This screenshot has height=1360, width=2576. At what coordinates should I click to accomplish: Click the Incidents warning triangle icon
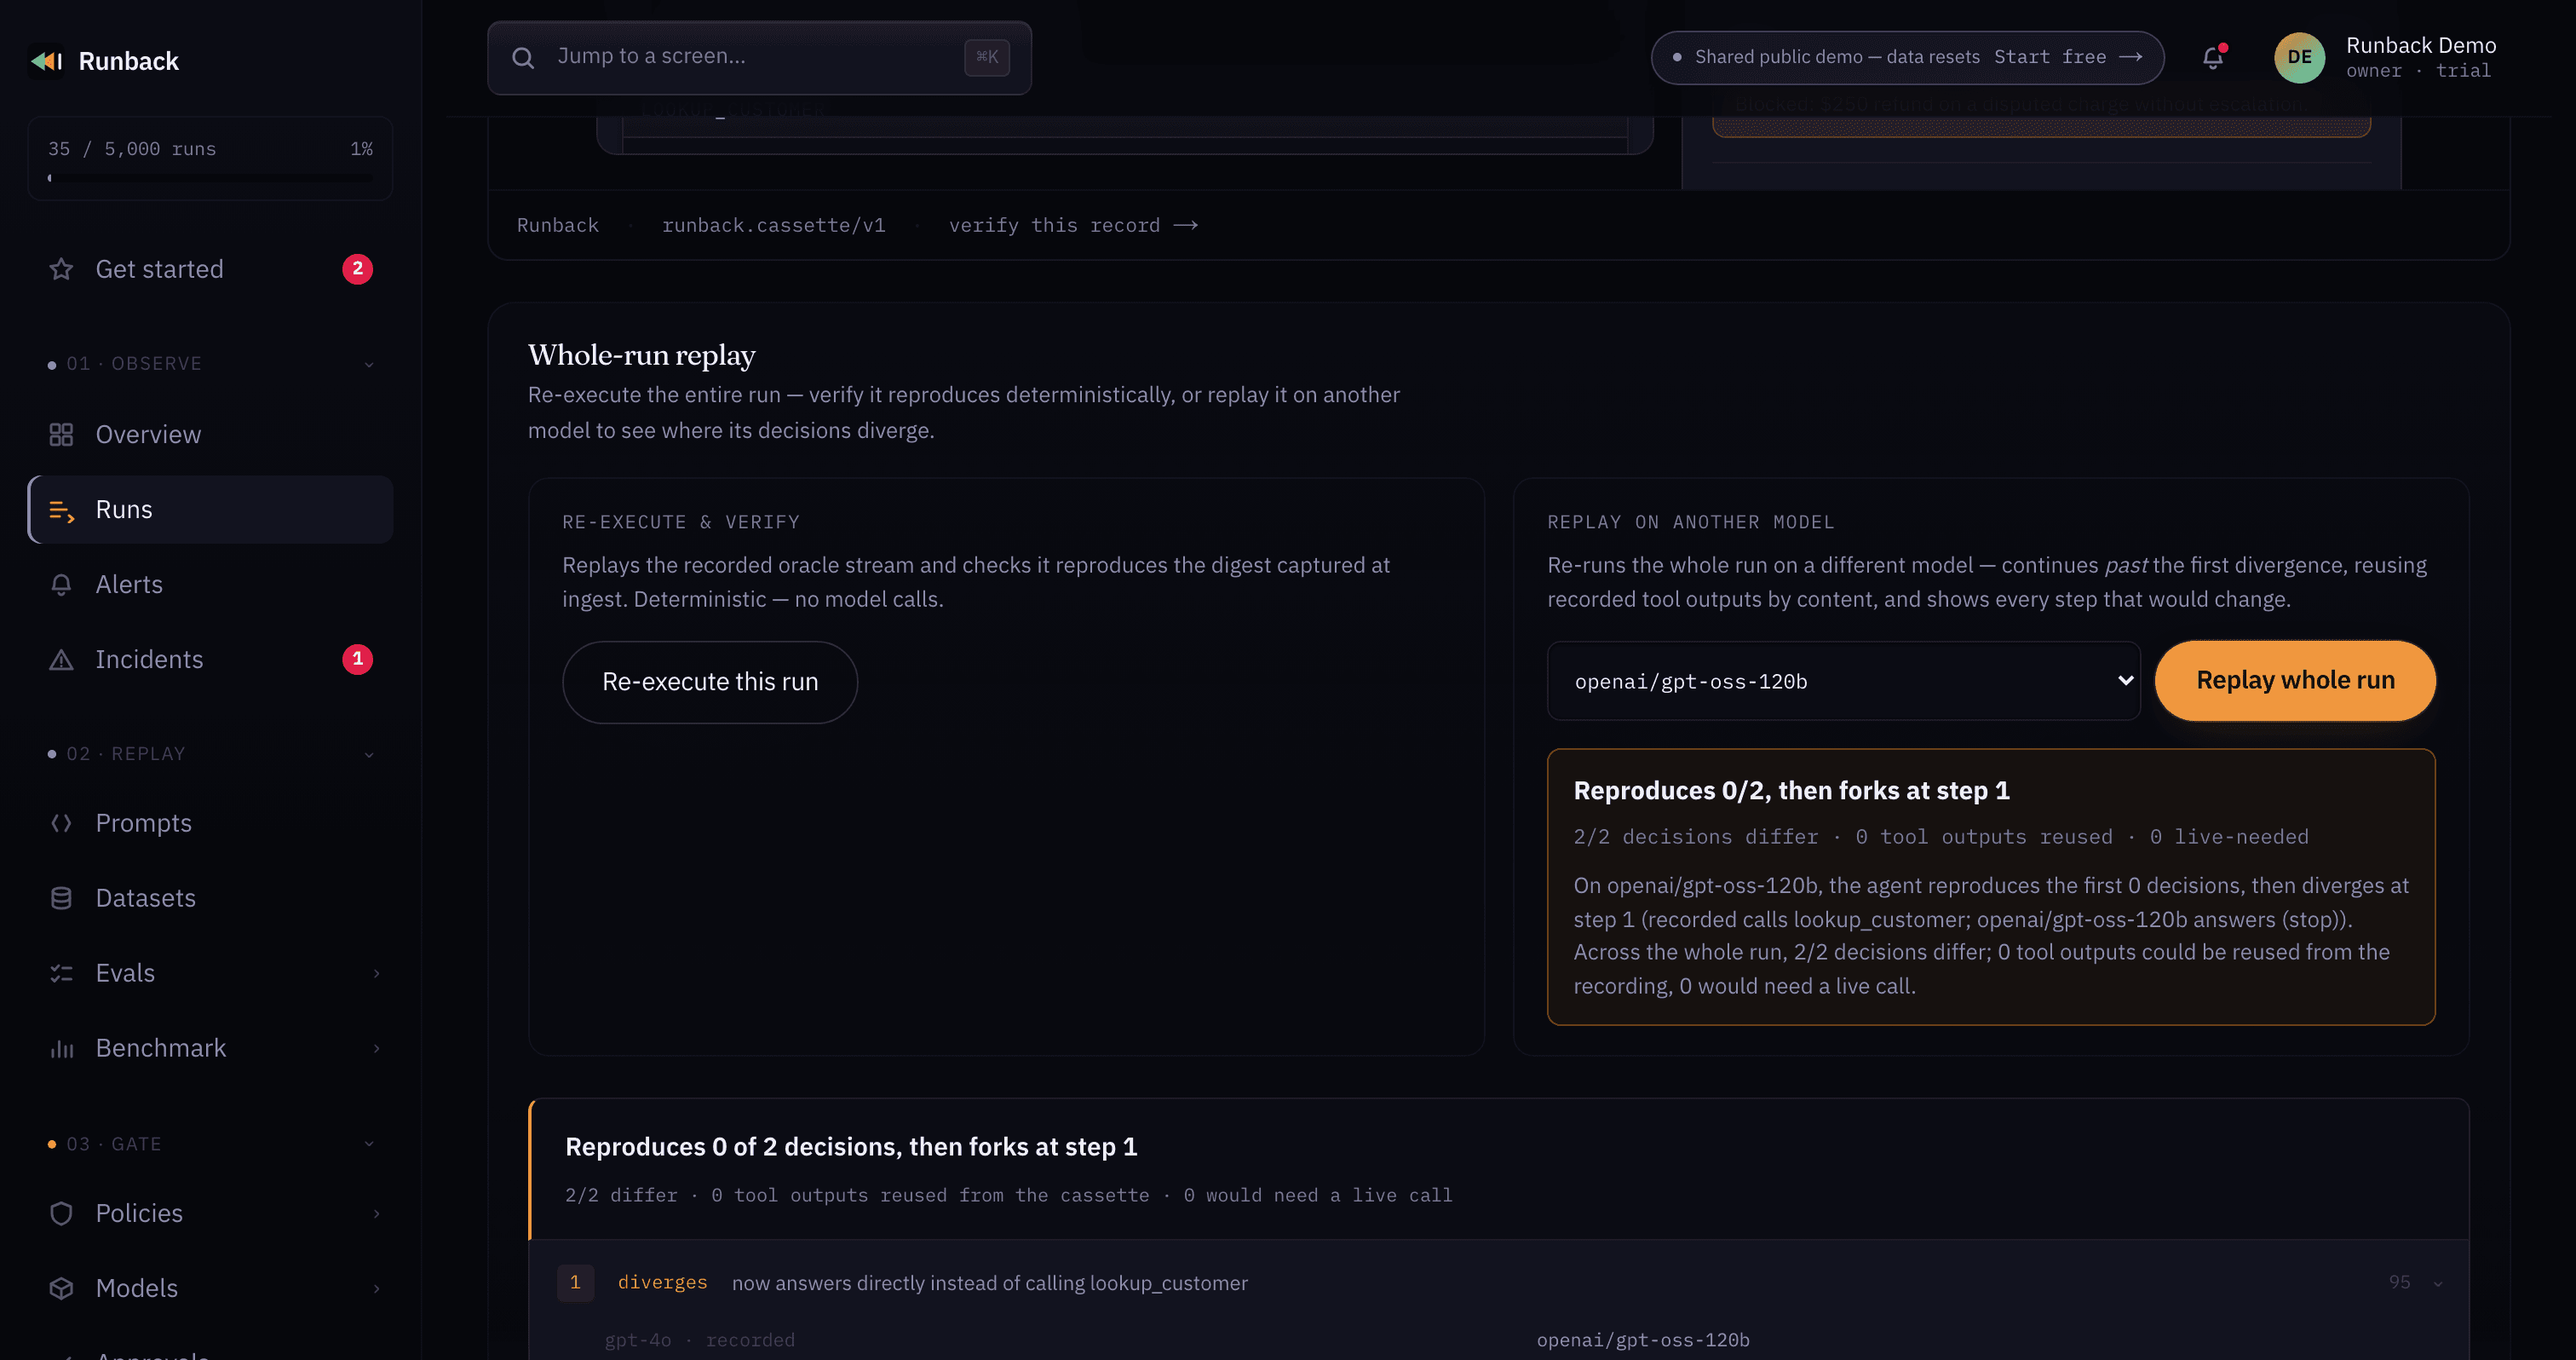(x=61, y=660)
